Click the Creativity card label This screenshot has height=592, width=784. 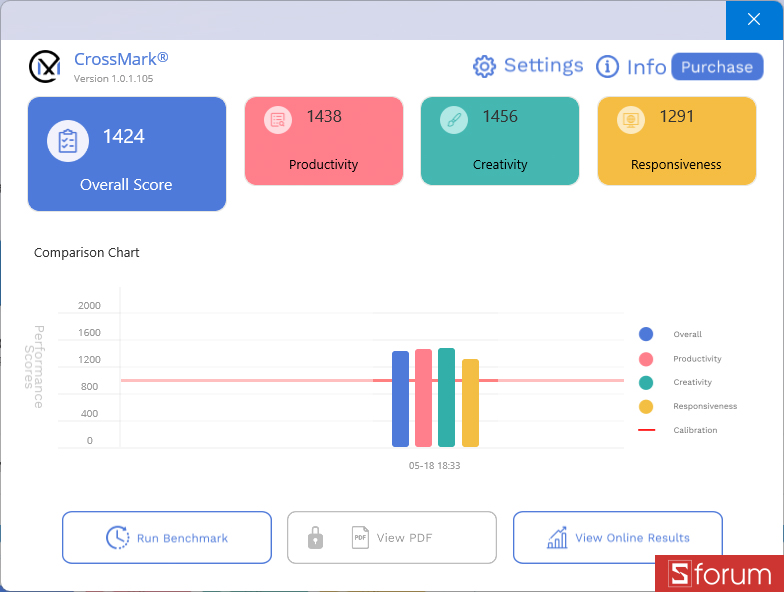pyautogui.click(x=500, y=164)
